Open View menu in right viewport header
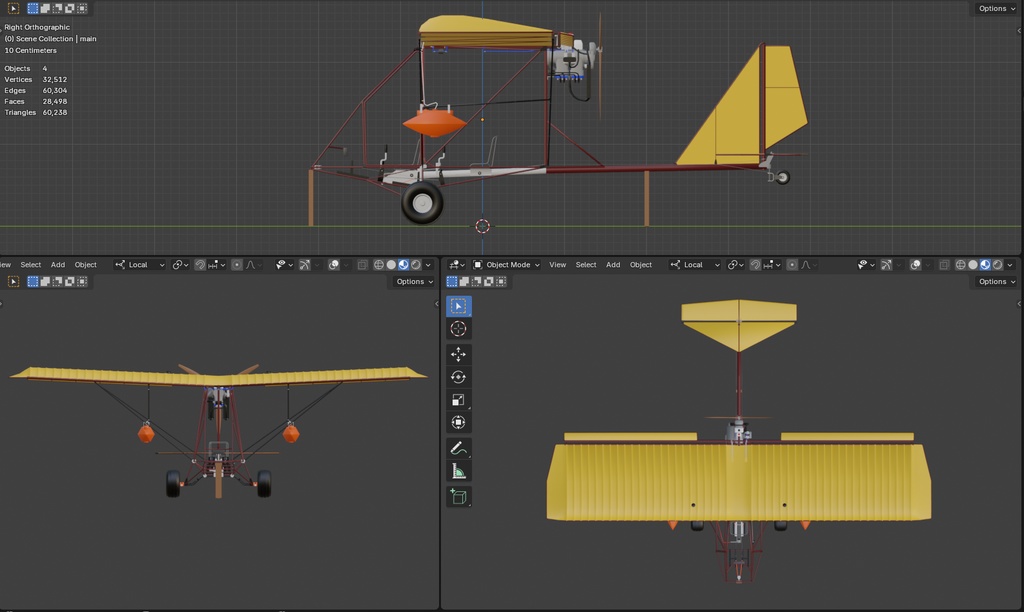1024x612 pixels. coord(557,265)
